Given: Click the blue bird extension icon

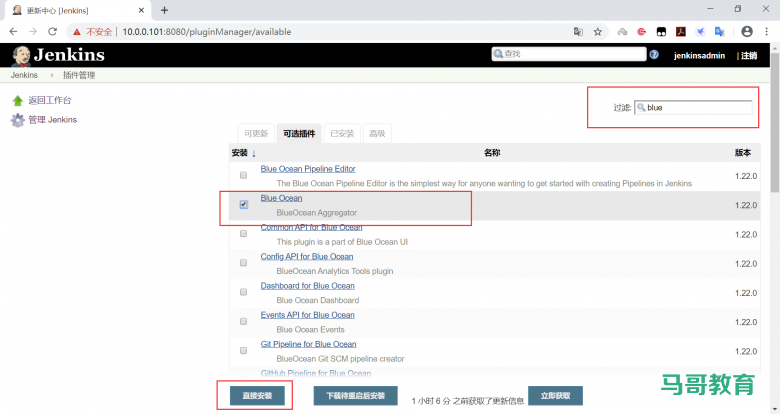Looking at the screenshot, I should pos(700,32).
